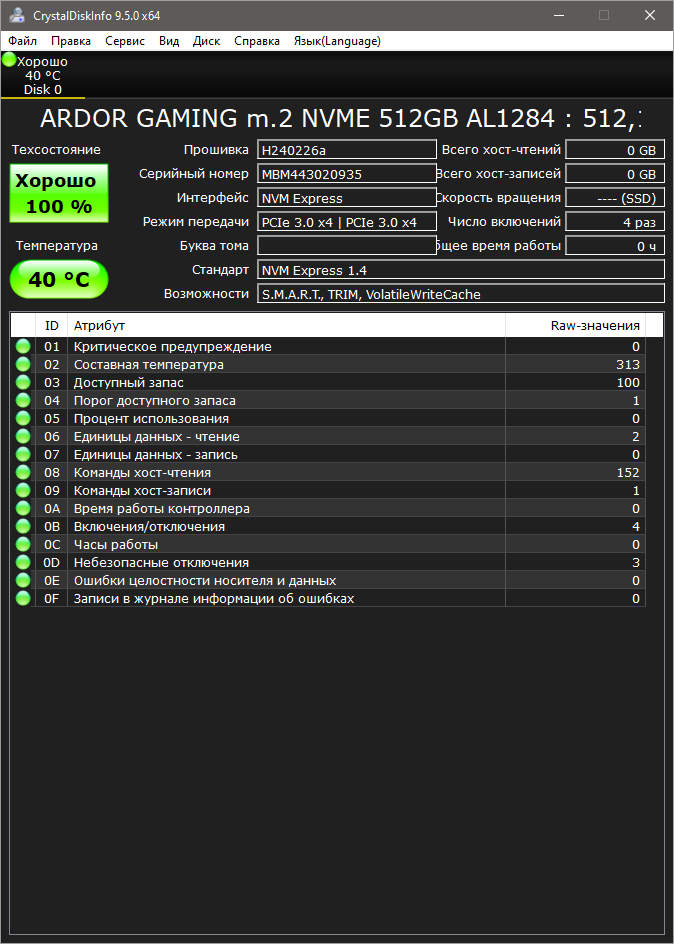Open the Файл menu

[23, 41]
